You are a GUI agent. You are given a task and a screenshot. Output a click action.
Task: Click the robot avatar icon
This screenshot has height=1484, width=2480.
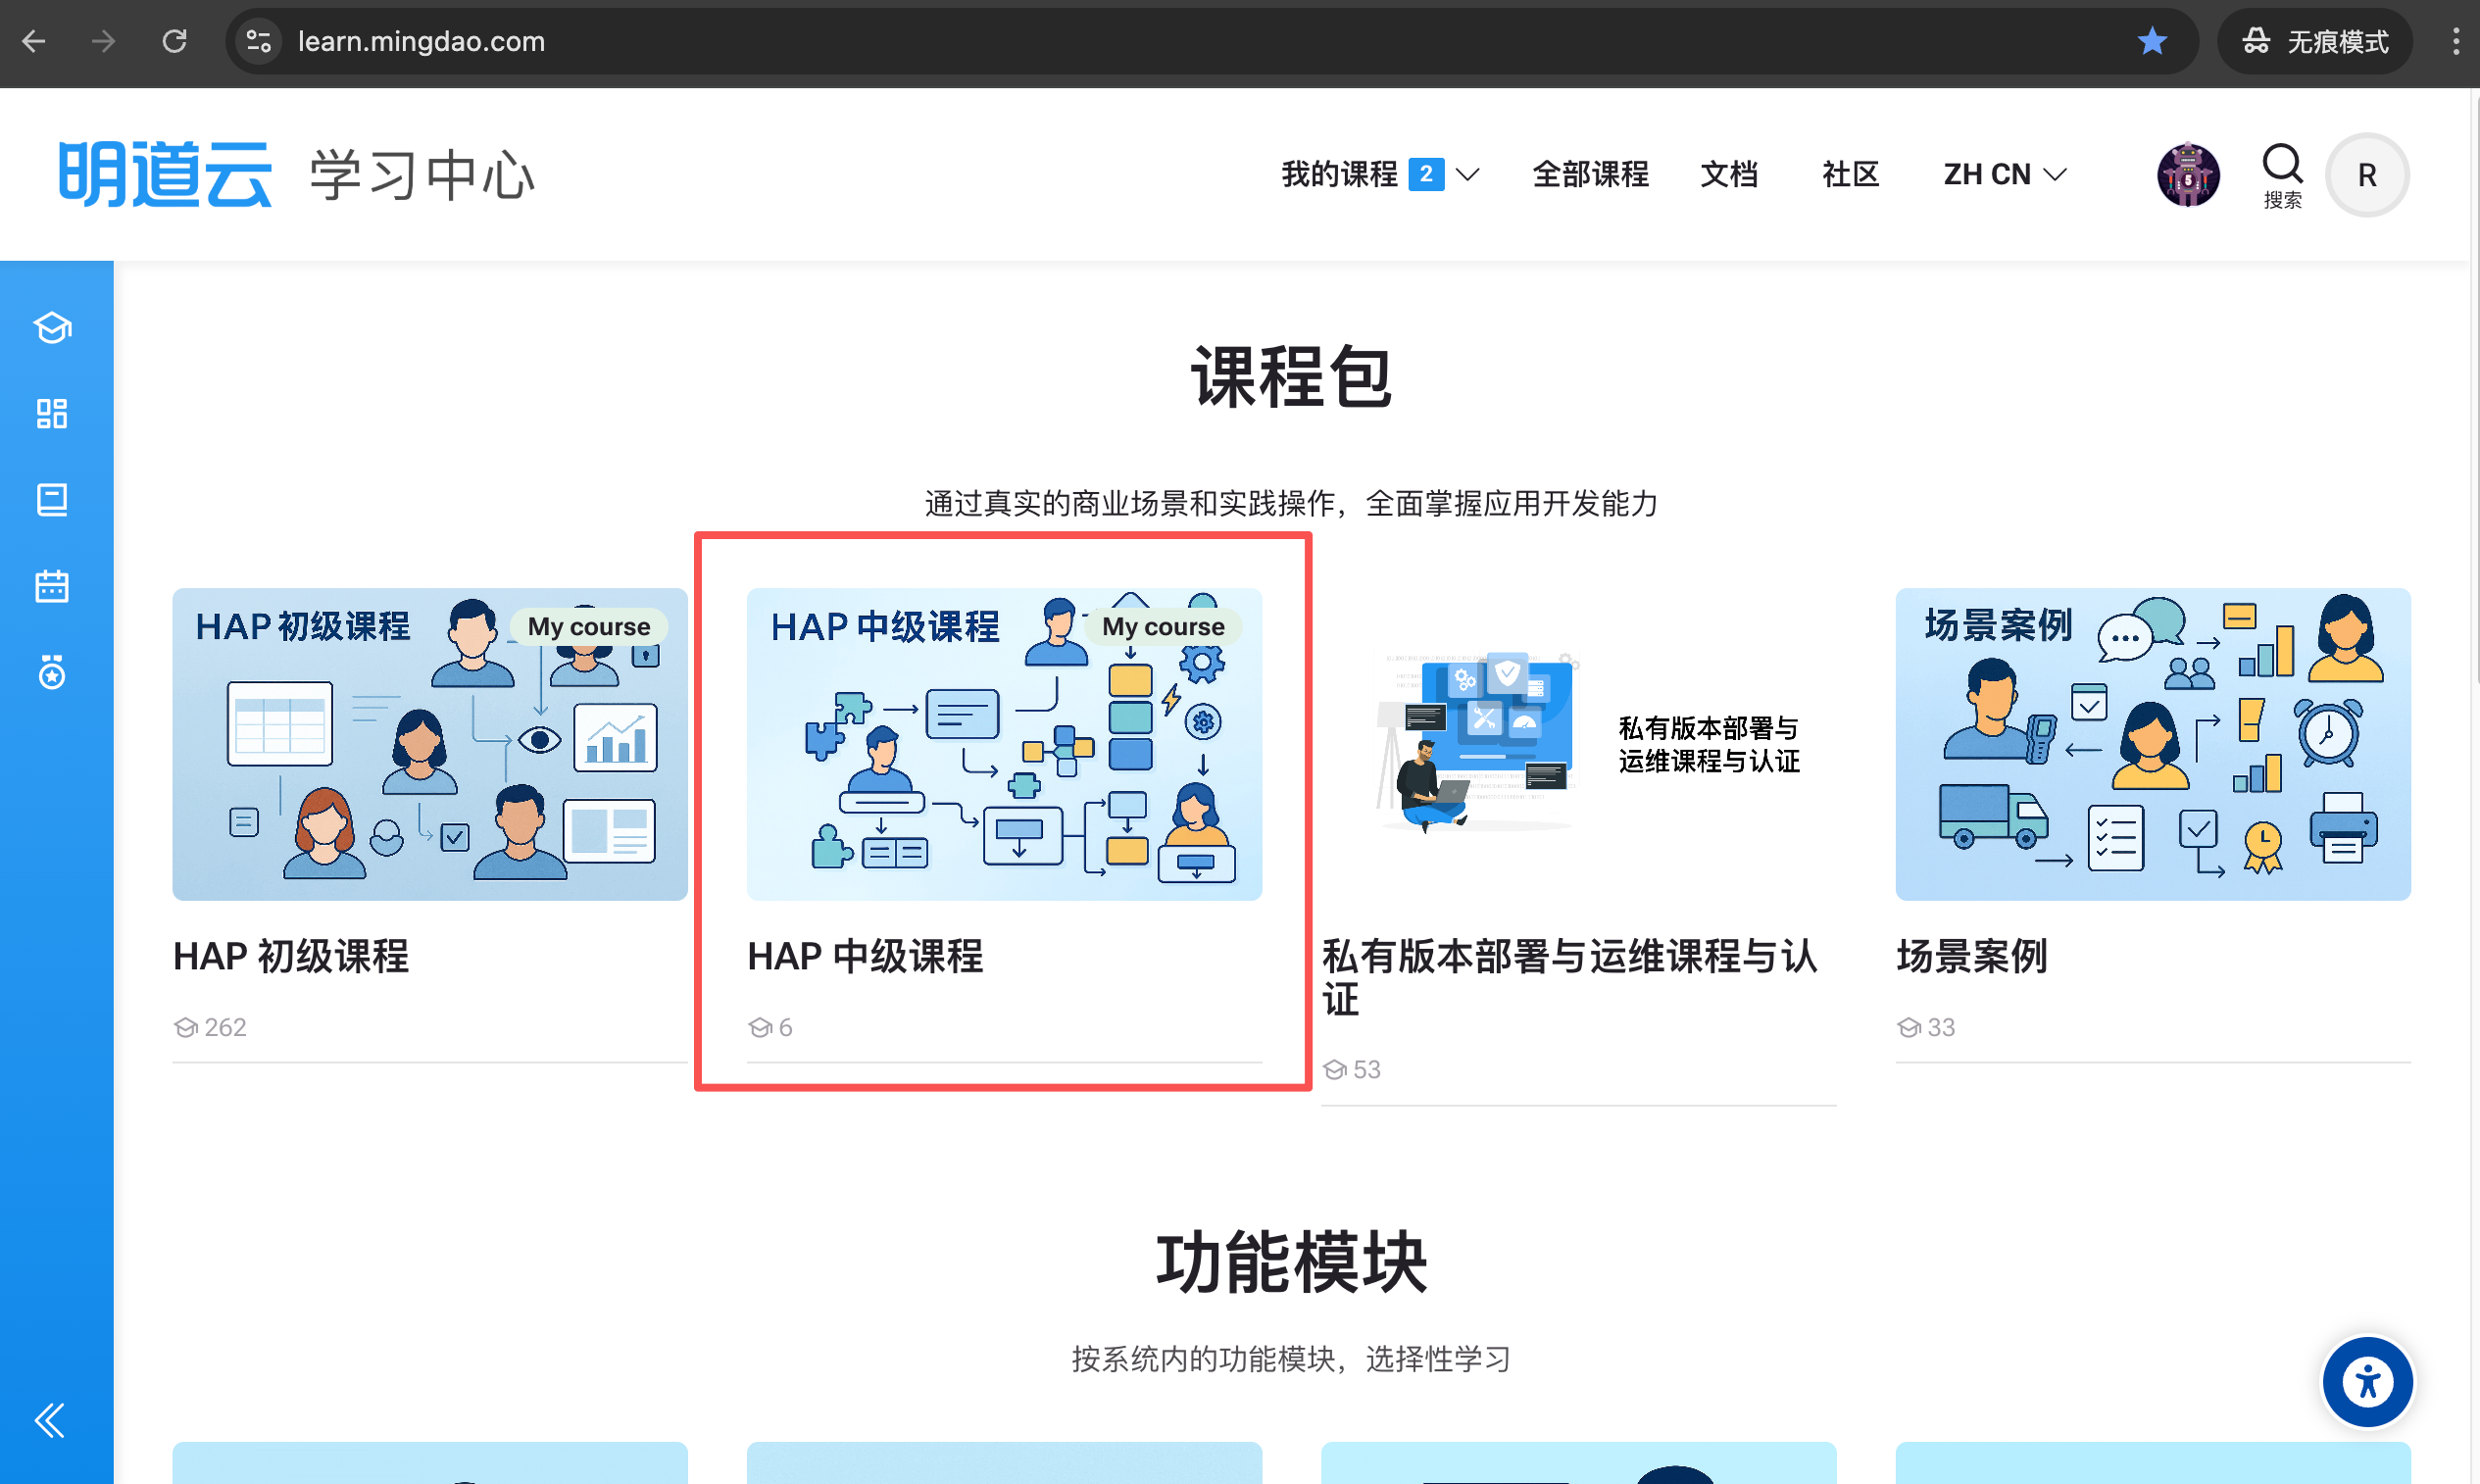tap(2188, 175)
